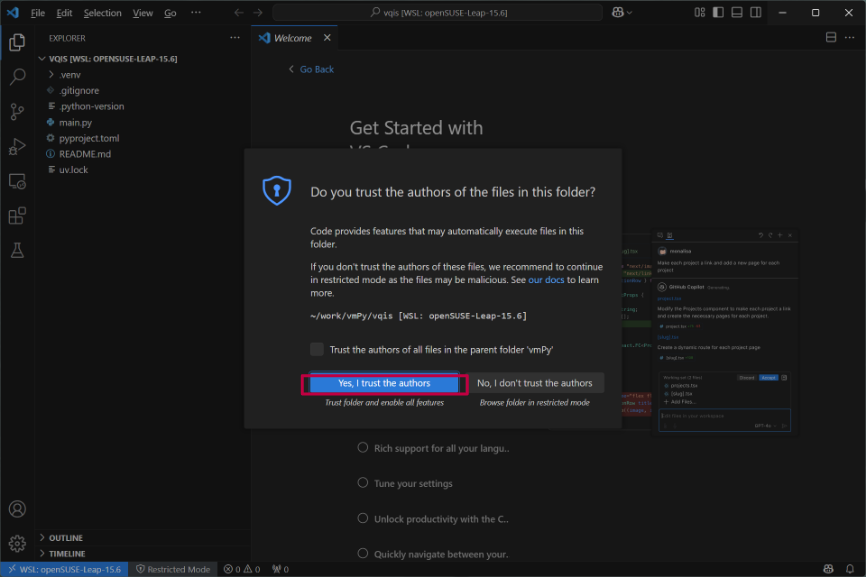Click 'Yes, I trust the authors'

pyautogui.click(x=384, y=383)
